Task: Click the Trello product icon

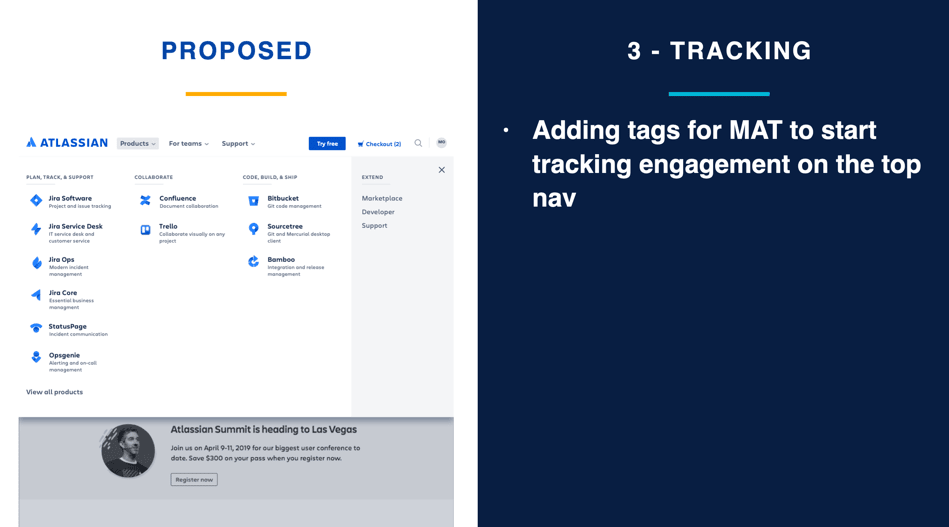Action: [x=145, y=230]
